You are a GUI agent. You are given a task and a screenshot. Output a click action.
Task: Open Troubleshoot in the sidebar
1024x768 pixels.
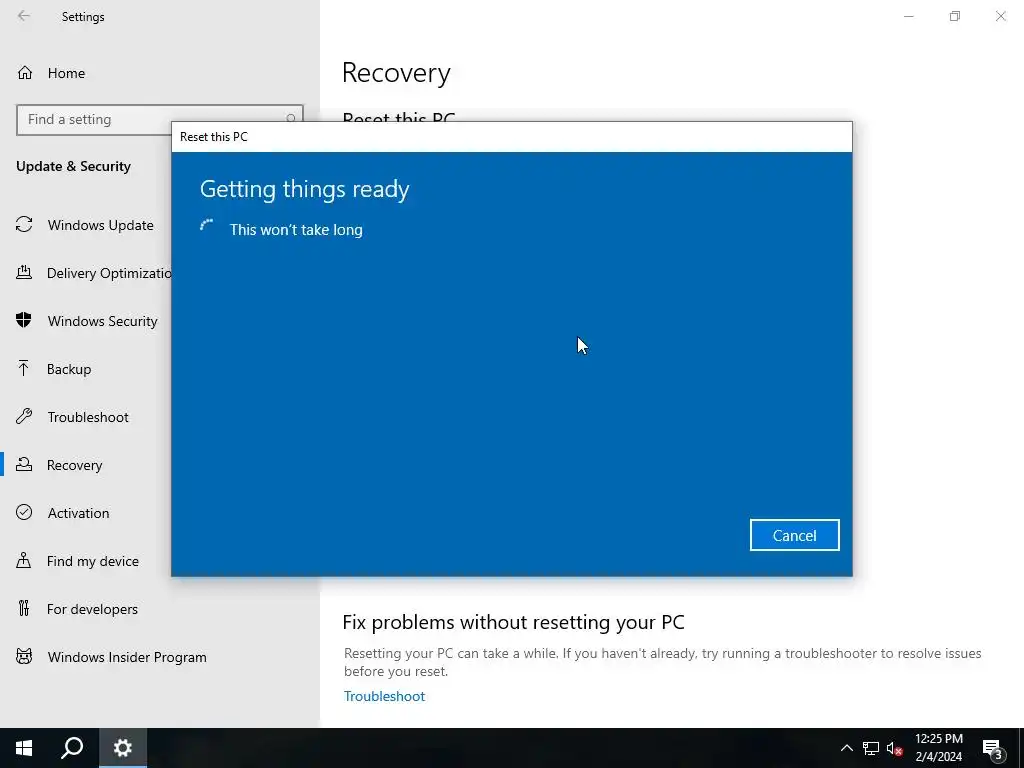tap(88, 417)
